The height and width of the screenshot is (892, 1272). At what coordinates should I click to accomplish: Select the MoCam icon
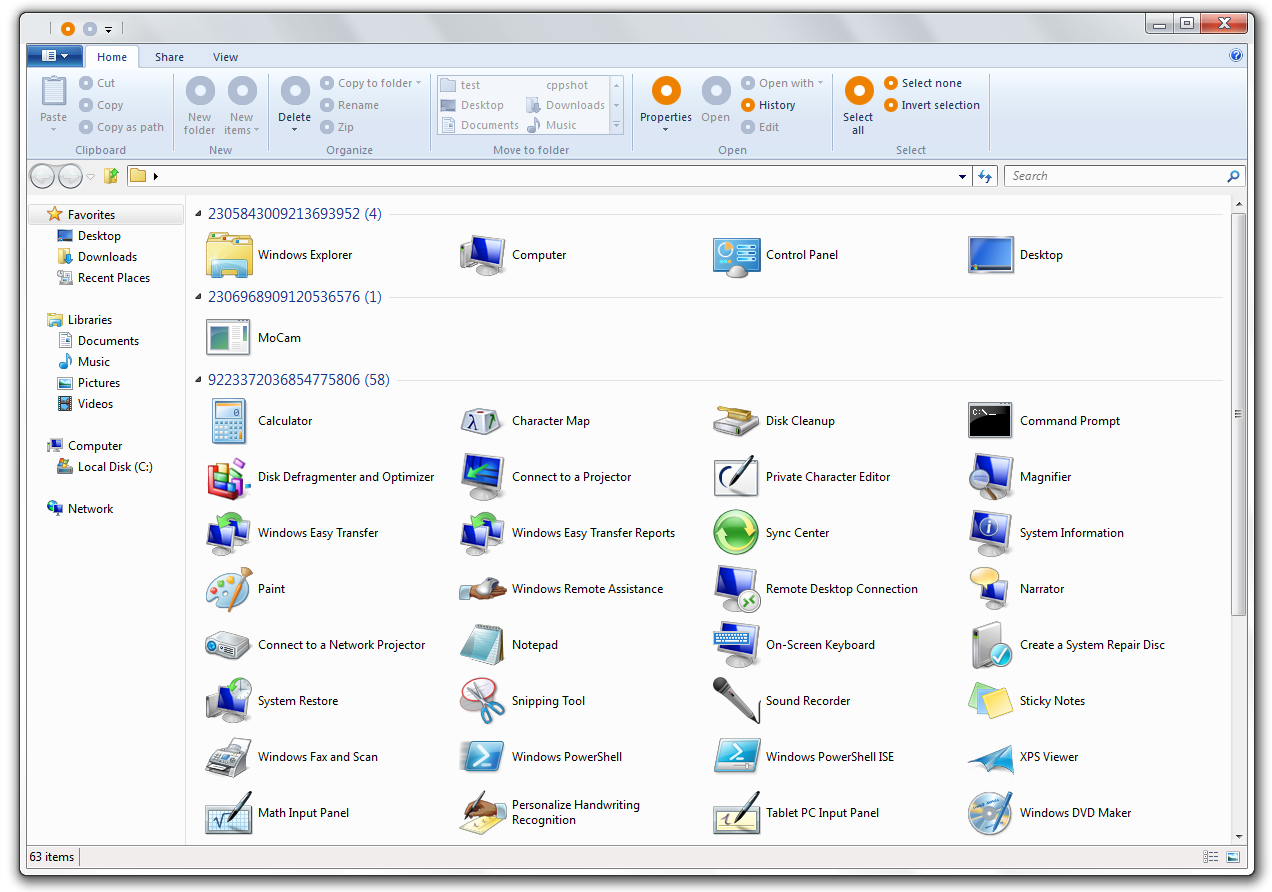click(229, 338)
